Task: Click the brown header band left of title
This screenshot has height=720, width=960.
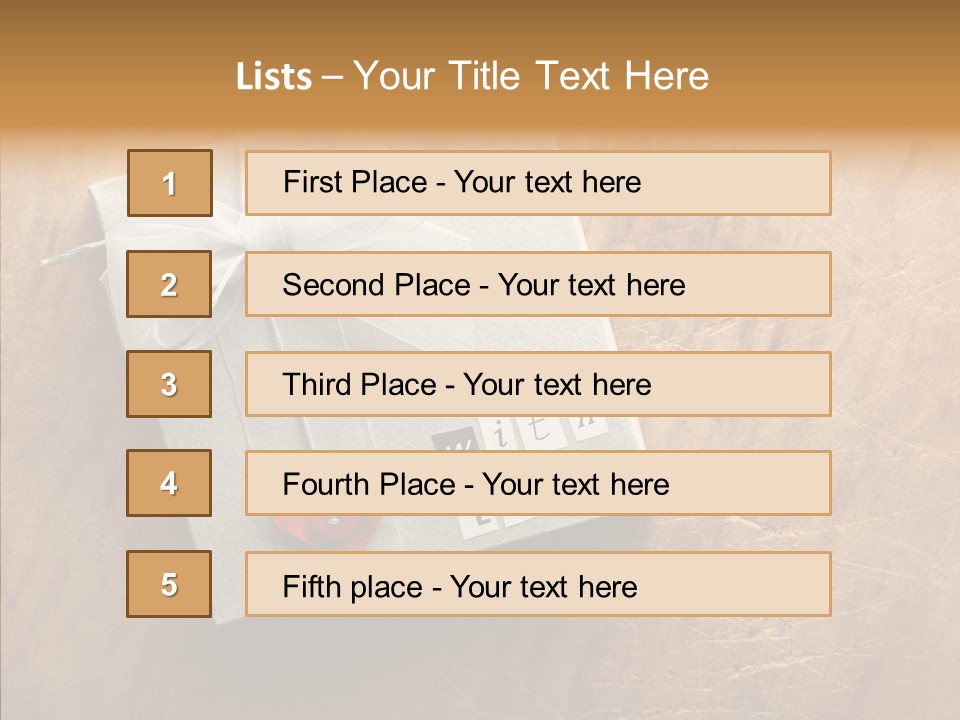Action: 110,70
